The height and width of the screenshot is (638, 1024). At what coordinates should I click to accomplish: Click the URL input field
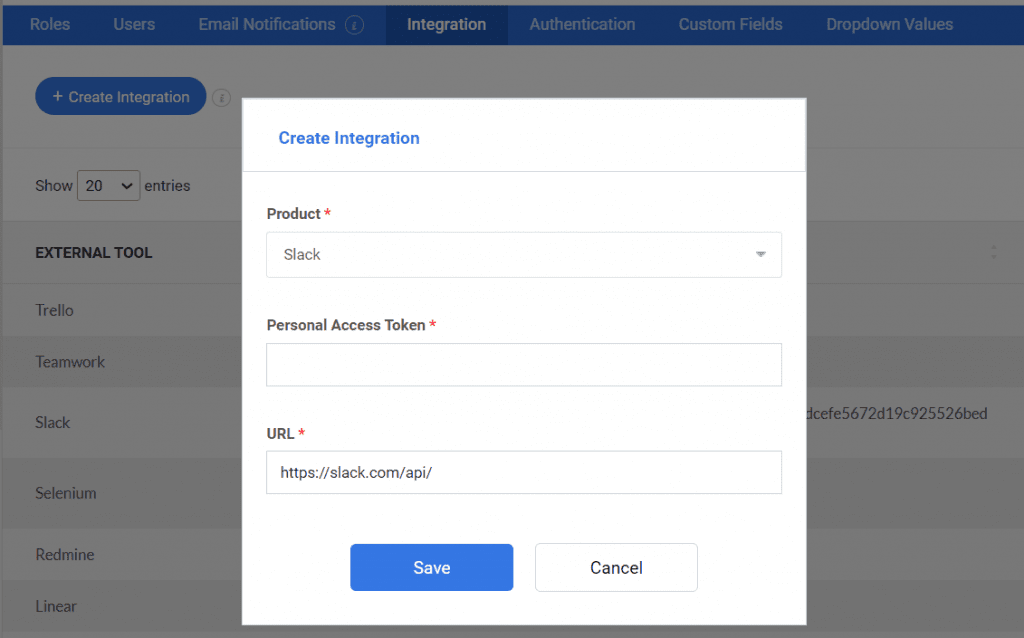click(524, 472)
